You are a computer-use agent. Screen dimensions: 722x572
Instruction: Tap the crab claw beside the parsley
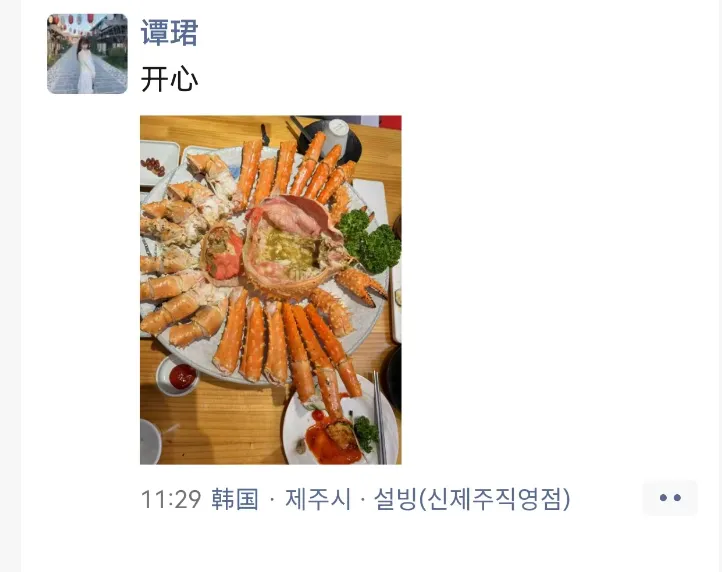point(361,286)
